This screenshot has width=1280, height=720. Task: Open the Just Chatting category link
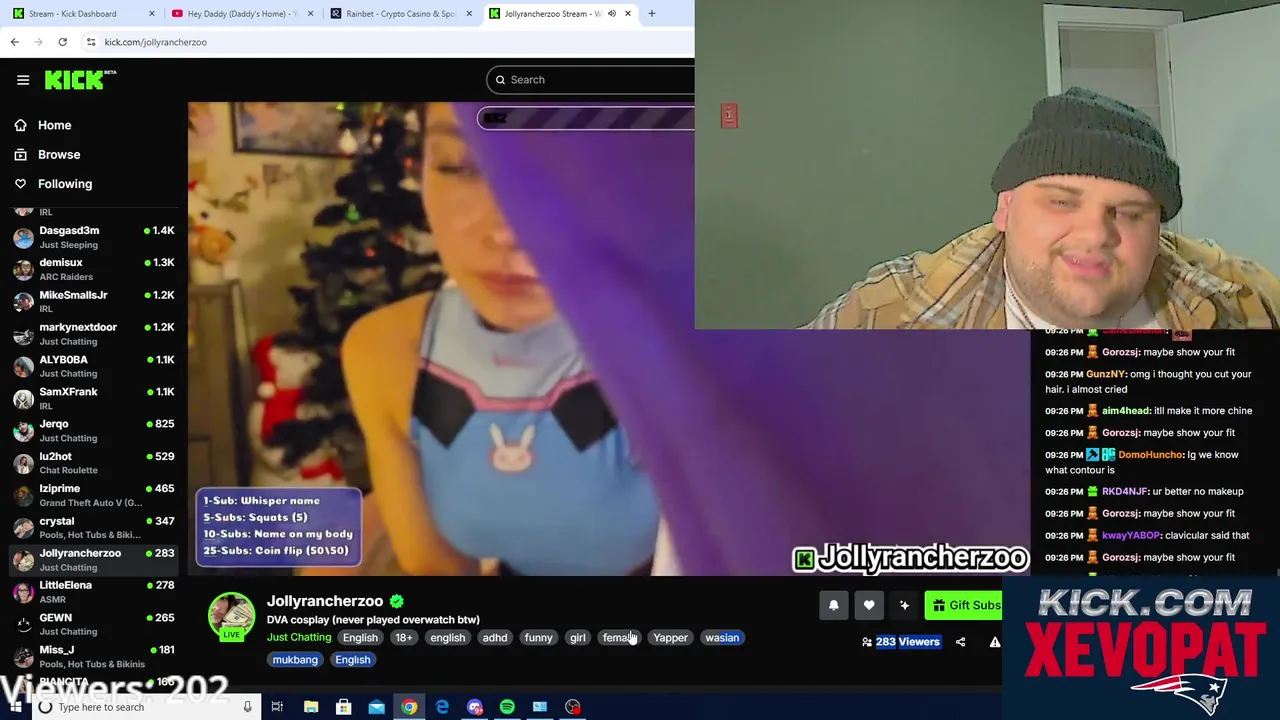click(x=298, y=638)
